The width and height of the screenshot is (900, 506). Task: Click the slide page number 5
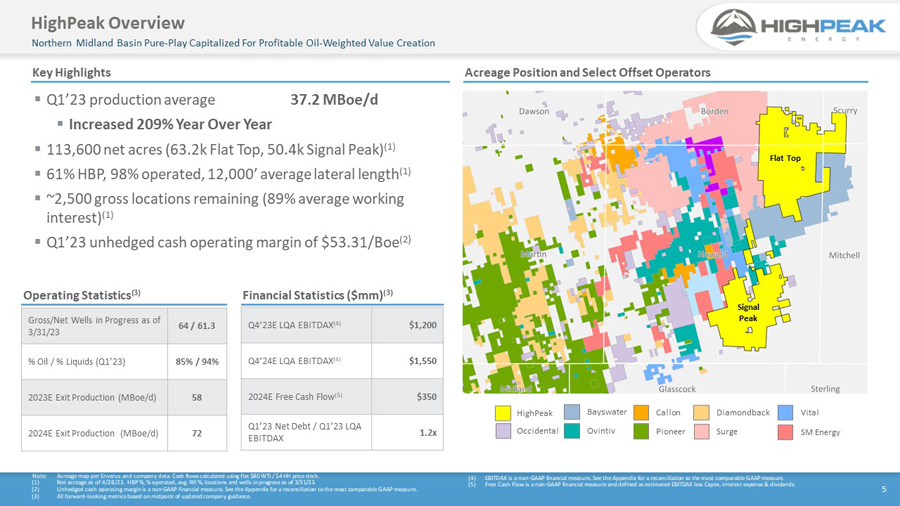coord(884,489)
